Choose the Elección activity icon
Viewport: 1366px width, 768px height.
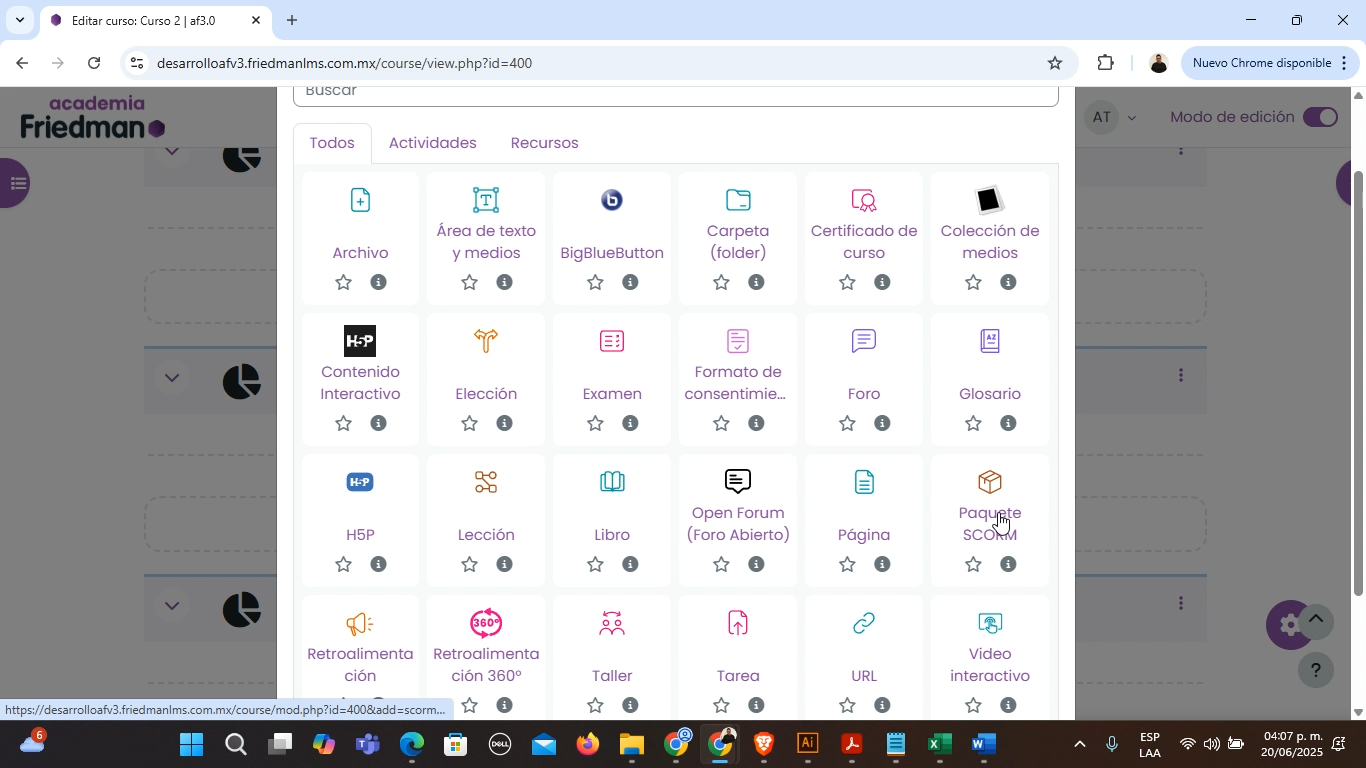486,341
